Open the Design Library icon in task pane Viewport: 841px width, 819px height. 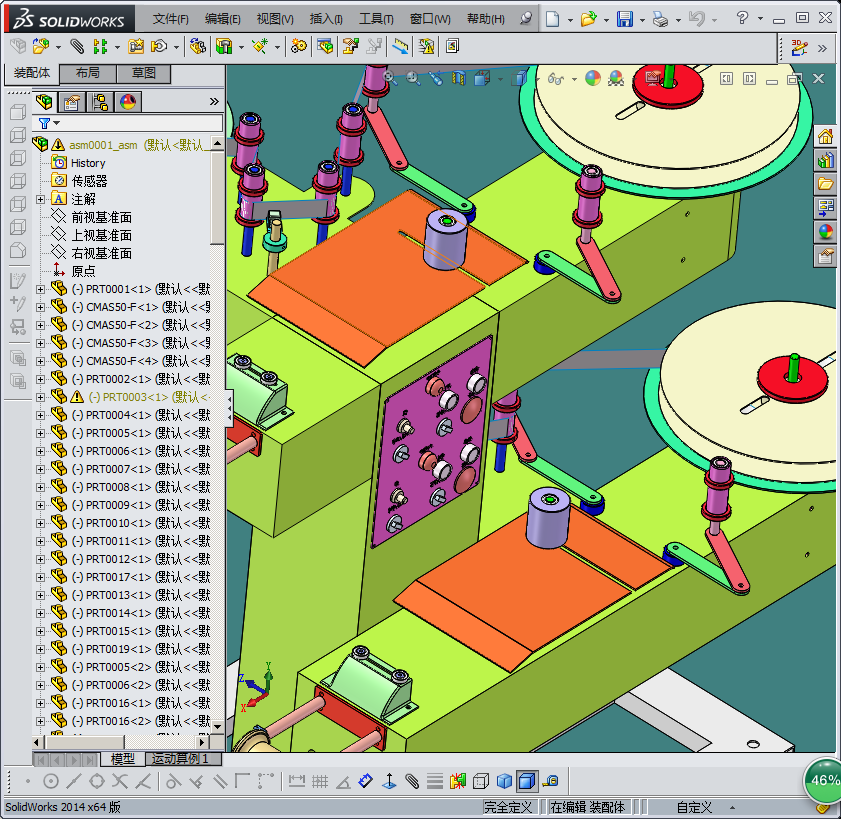pos(825,160)
